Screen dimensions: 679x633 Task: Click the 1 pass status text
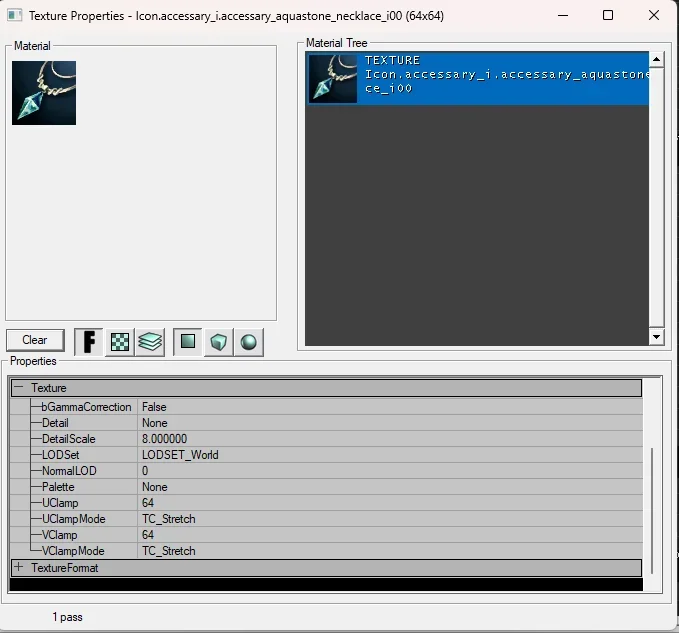pos(68,617)
